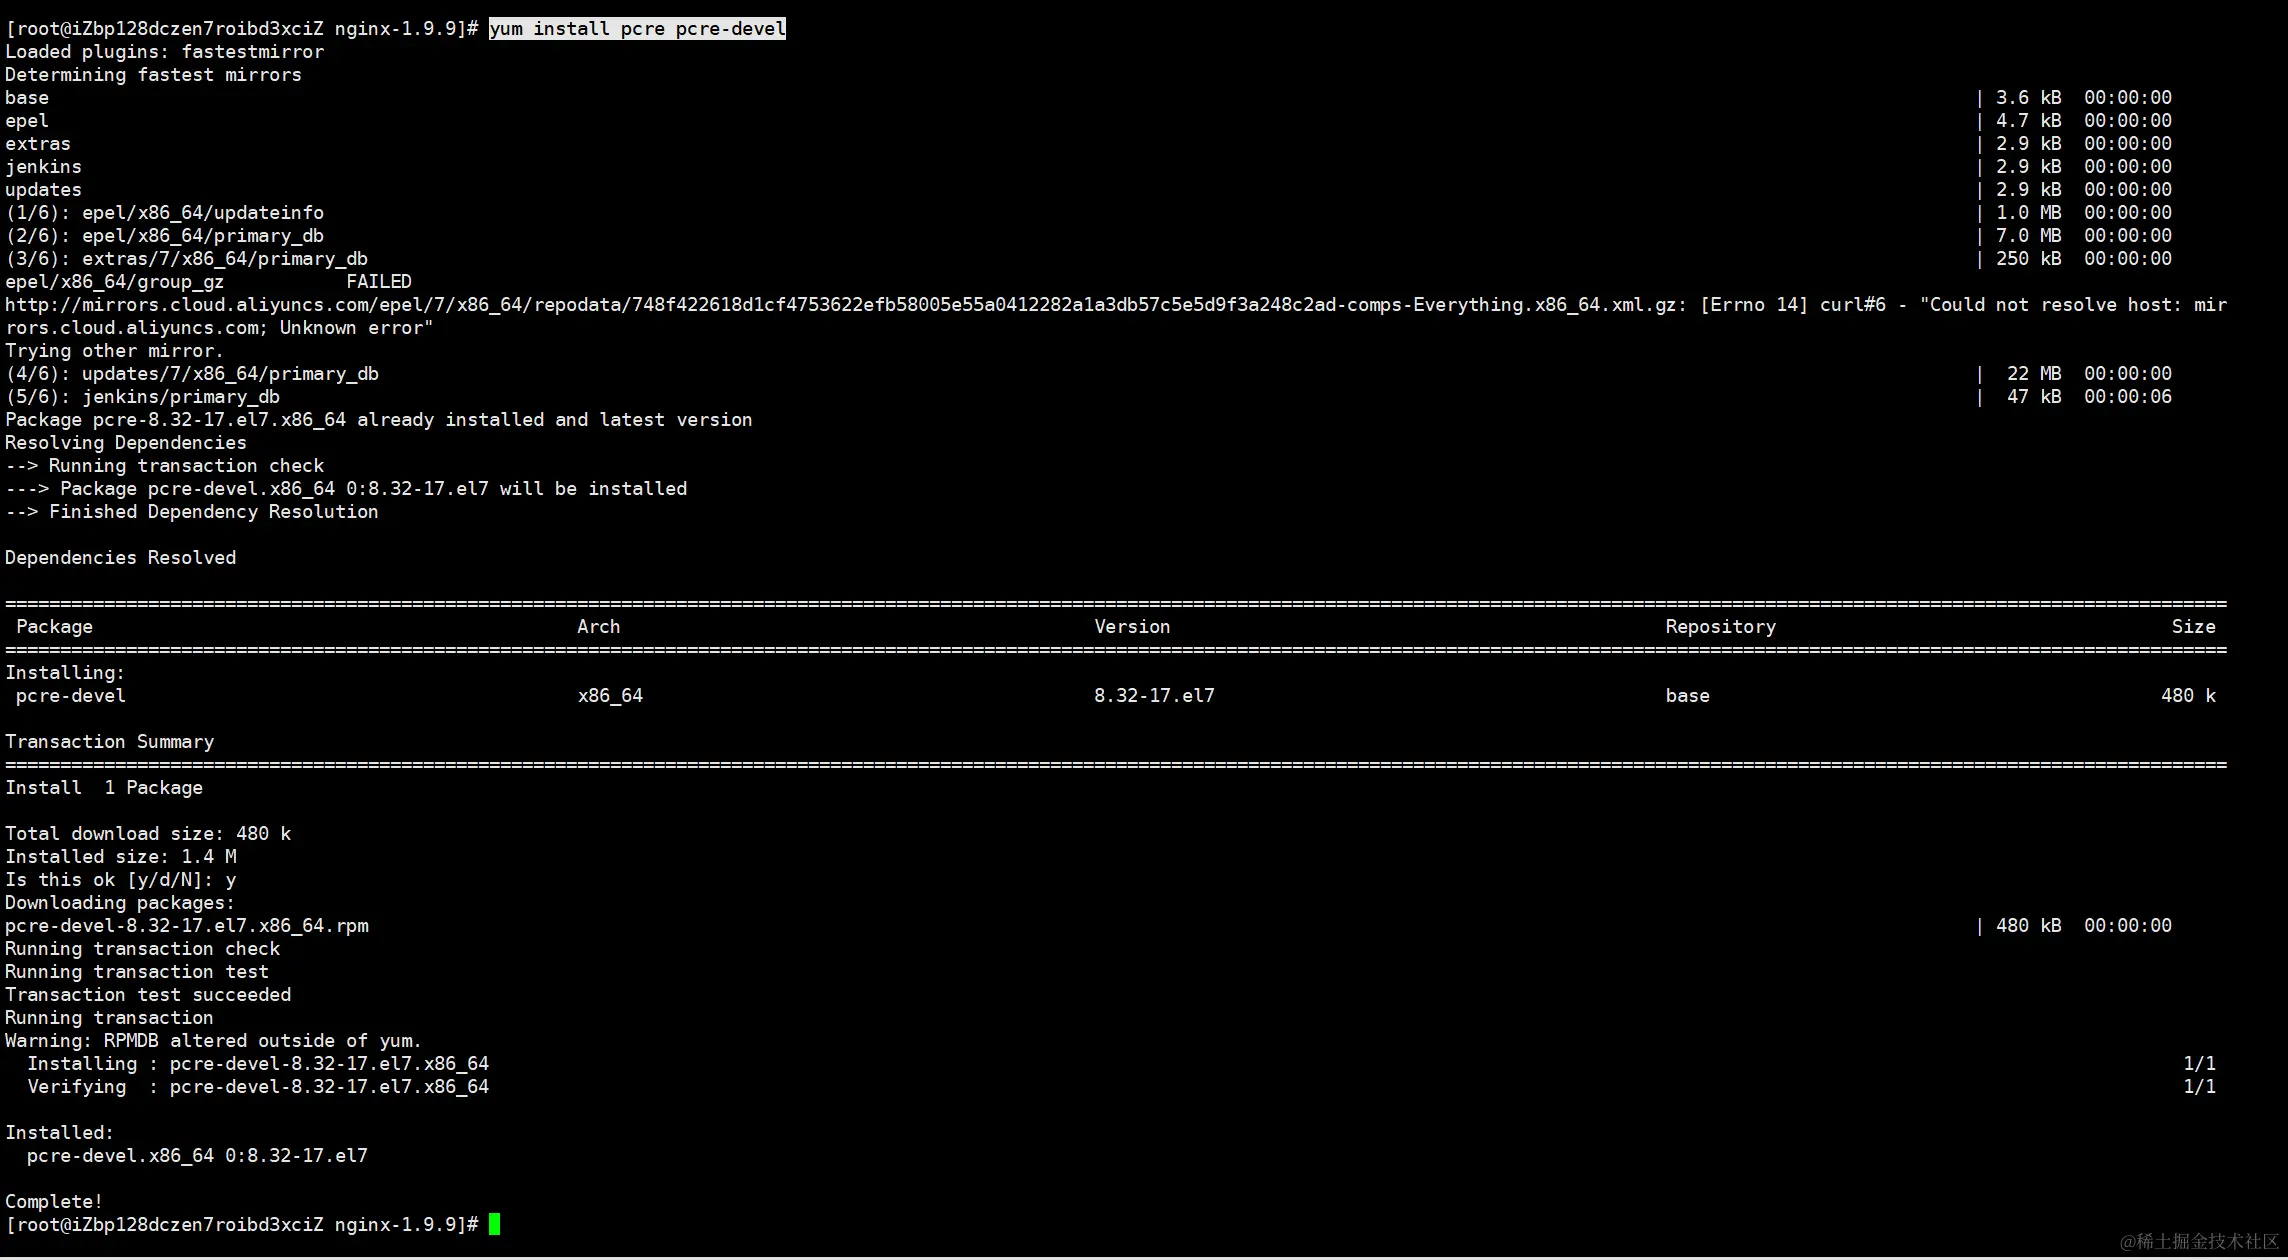Click the '480 kB' download progress value
The image size is (2288, 1260).
2029,926
